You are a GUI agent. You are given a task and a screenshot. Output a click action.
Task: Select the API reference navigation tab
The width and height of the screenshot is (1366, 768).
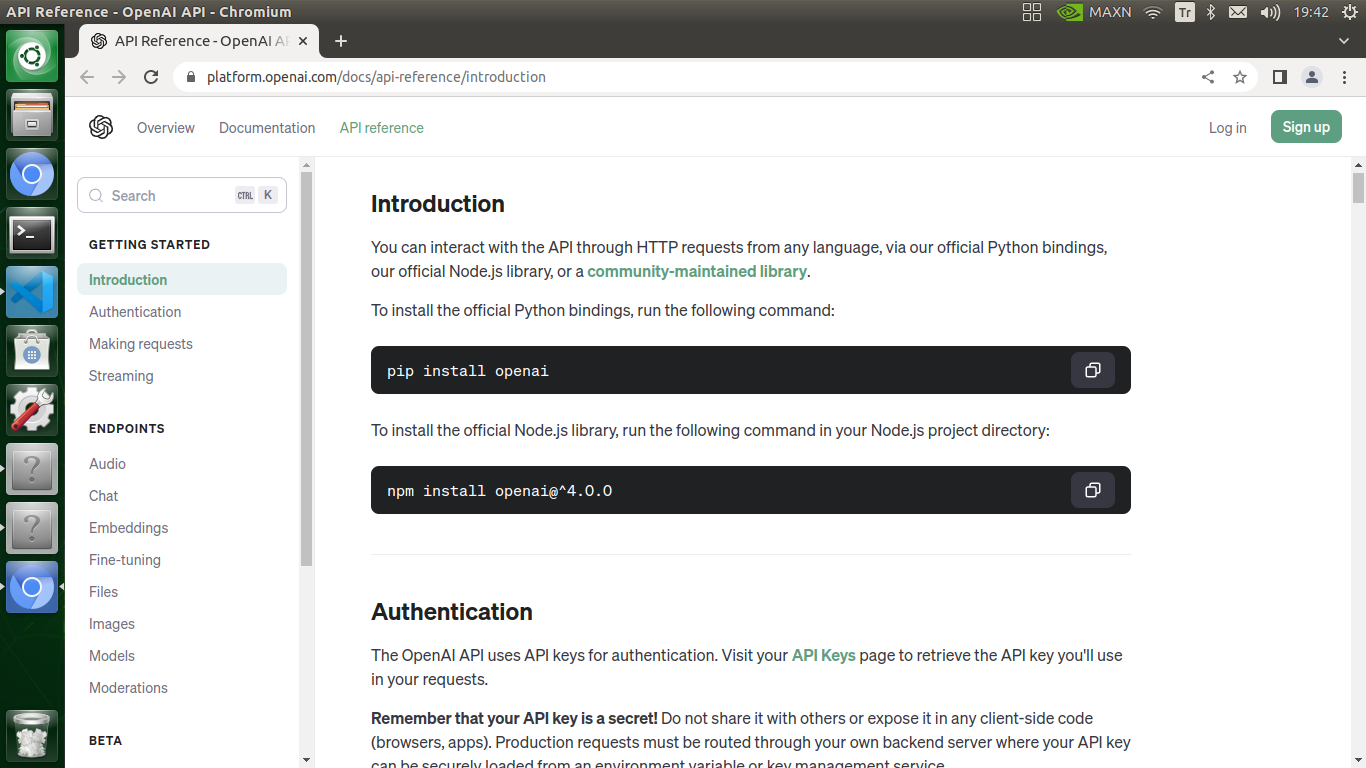click(x=382, y=128)
